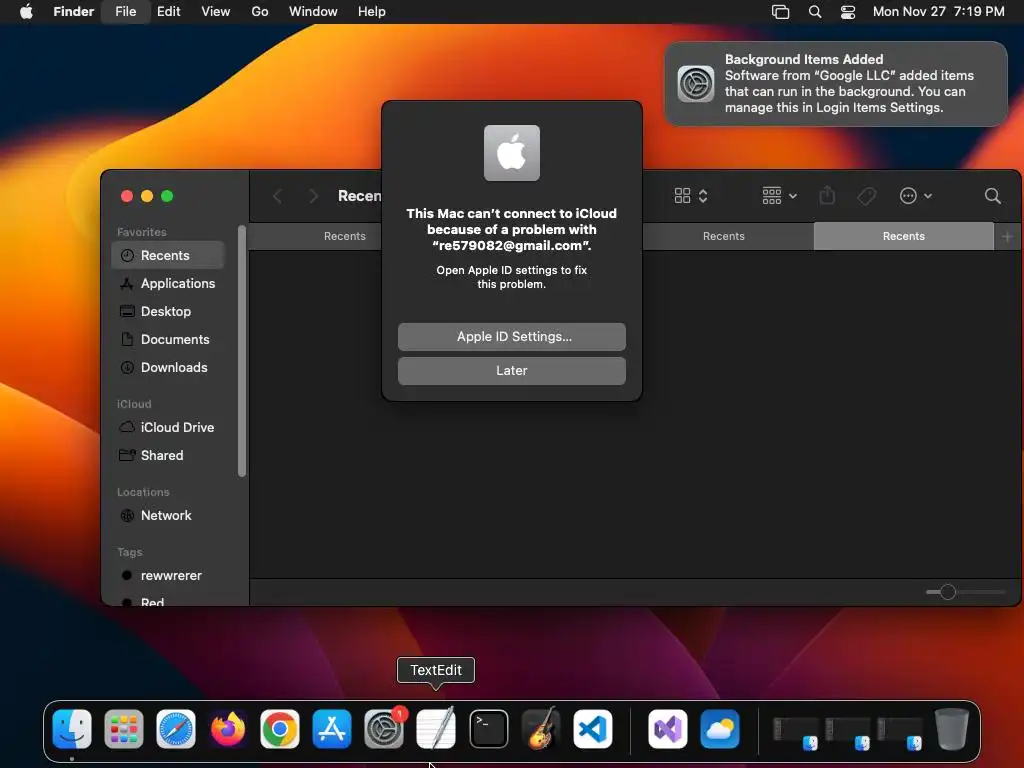Open Shared in Finder sidebar

[x=168, y=455]
